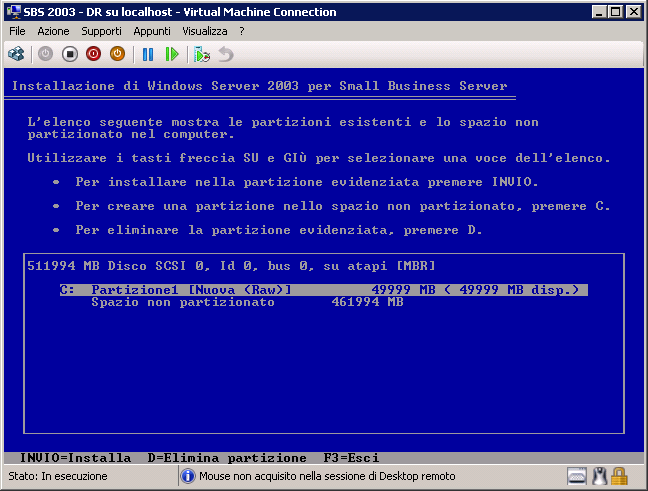
Task: Select the Spazio non partizionato row
Action: [247, 302]
